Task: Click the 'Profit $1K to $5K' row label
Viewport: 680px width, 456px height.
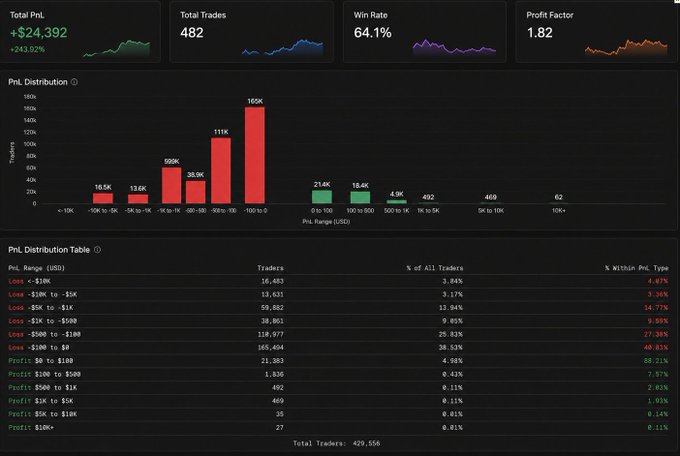Action: click(41, 401)
